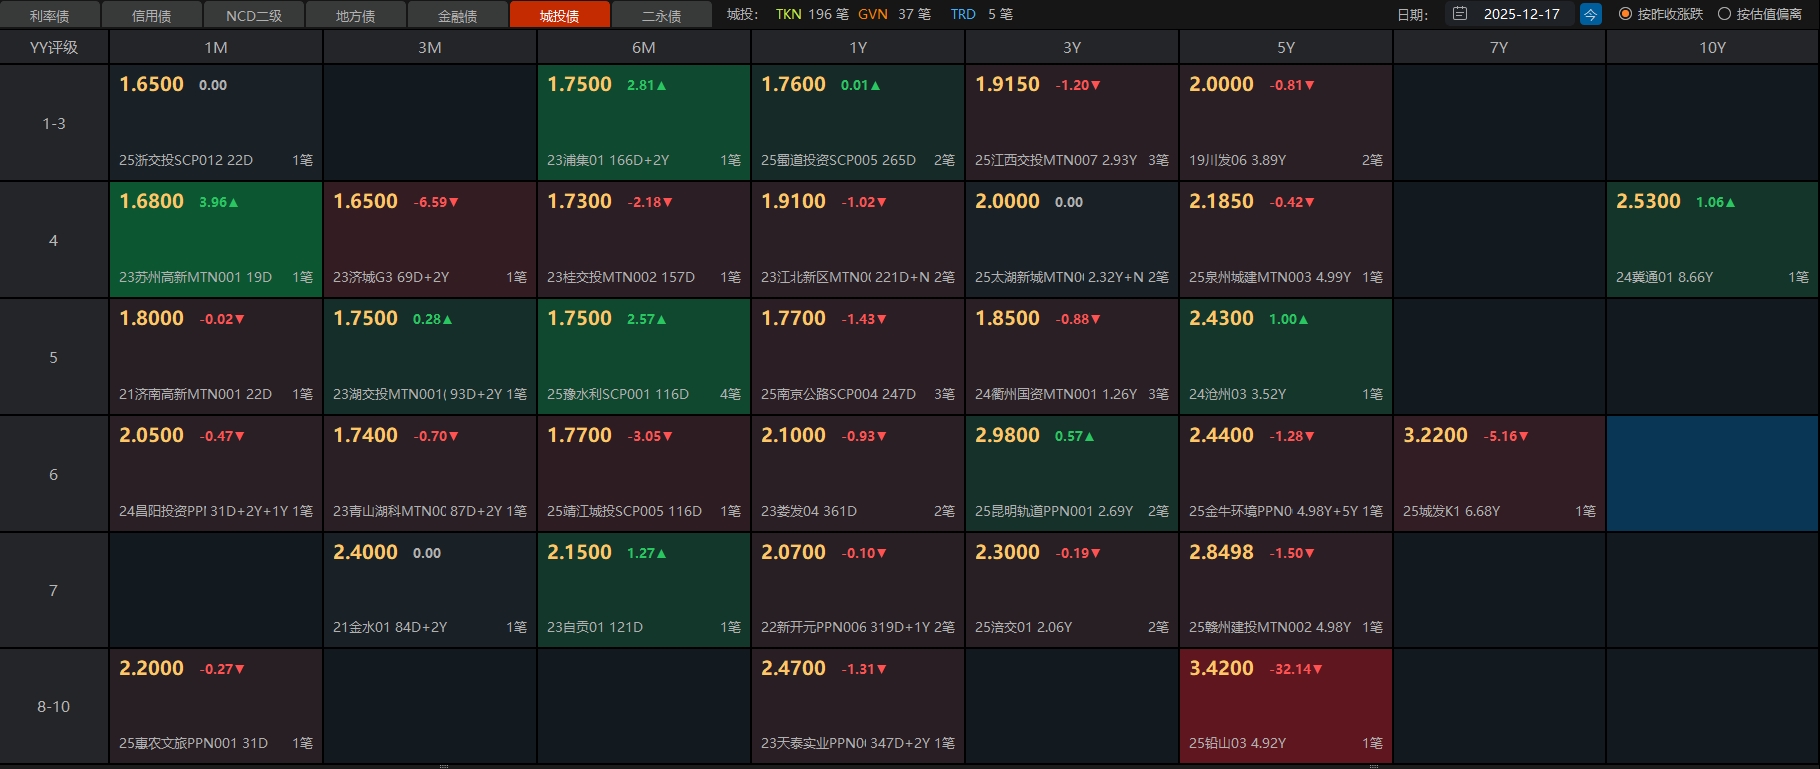Click the GVN 37 笔 count
The width and height of the screenshot is (1820, 769).
(x=894, y=14)
